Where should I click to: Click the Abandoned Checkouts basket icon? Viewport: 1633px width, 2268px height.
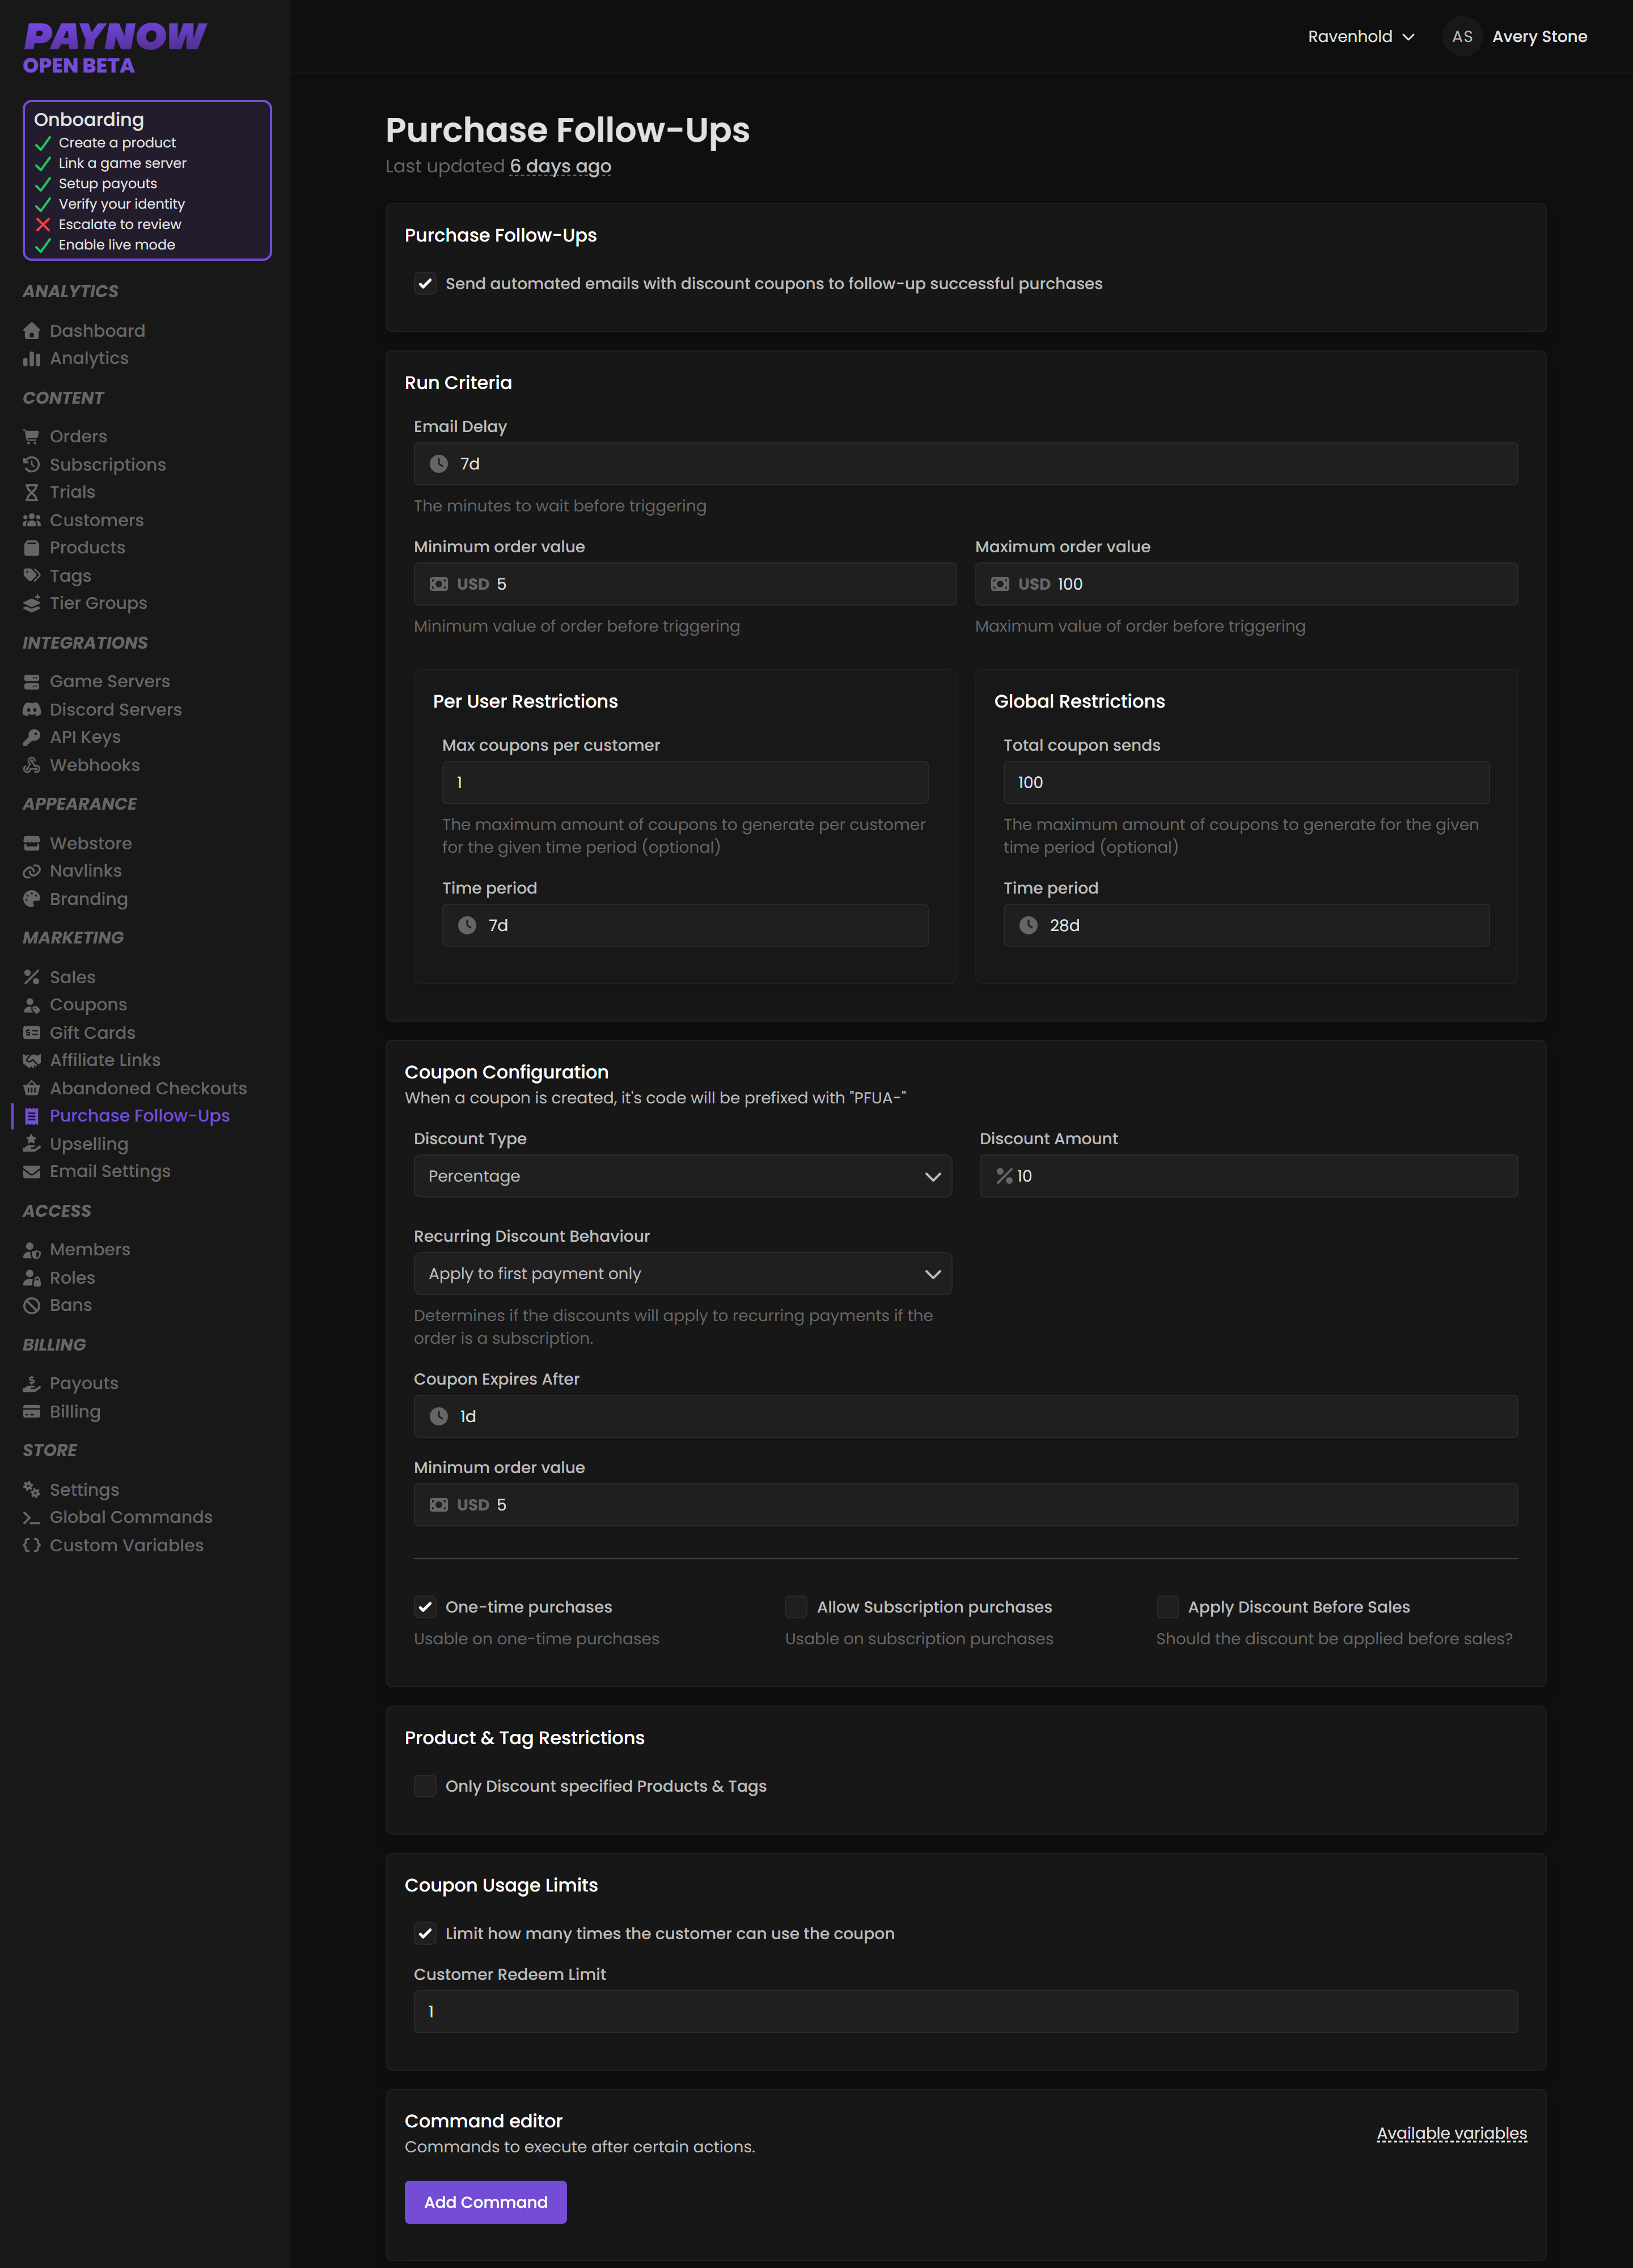point(32,1088)
